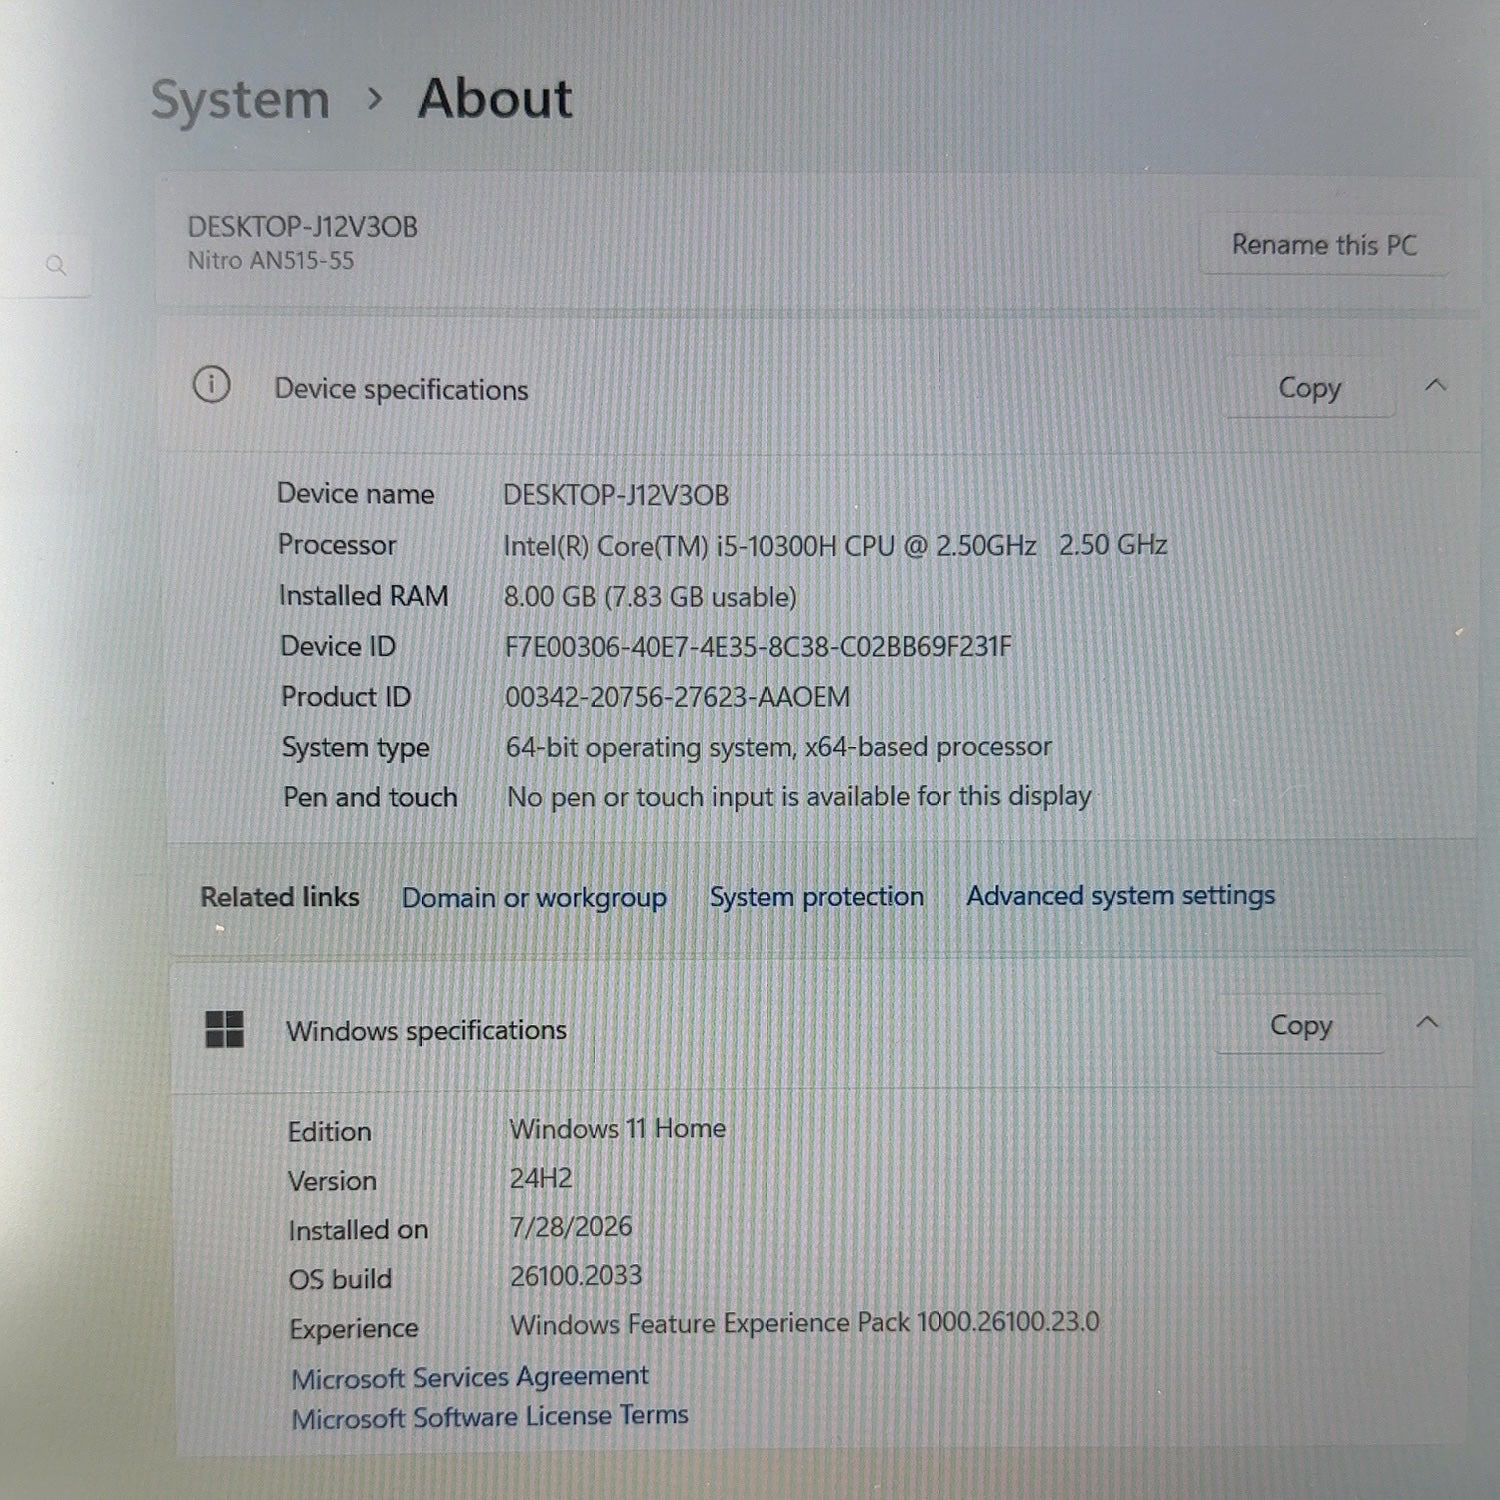Image resolution: width=1500 pixels, height=1500 pixels.
Task: Click the Device specifications info icon
Action: [x=211, y=385]
